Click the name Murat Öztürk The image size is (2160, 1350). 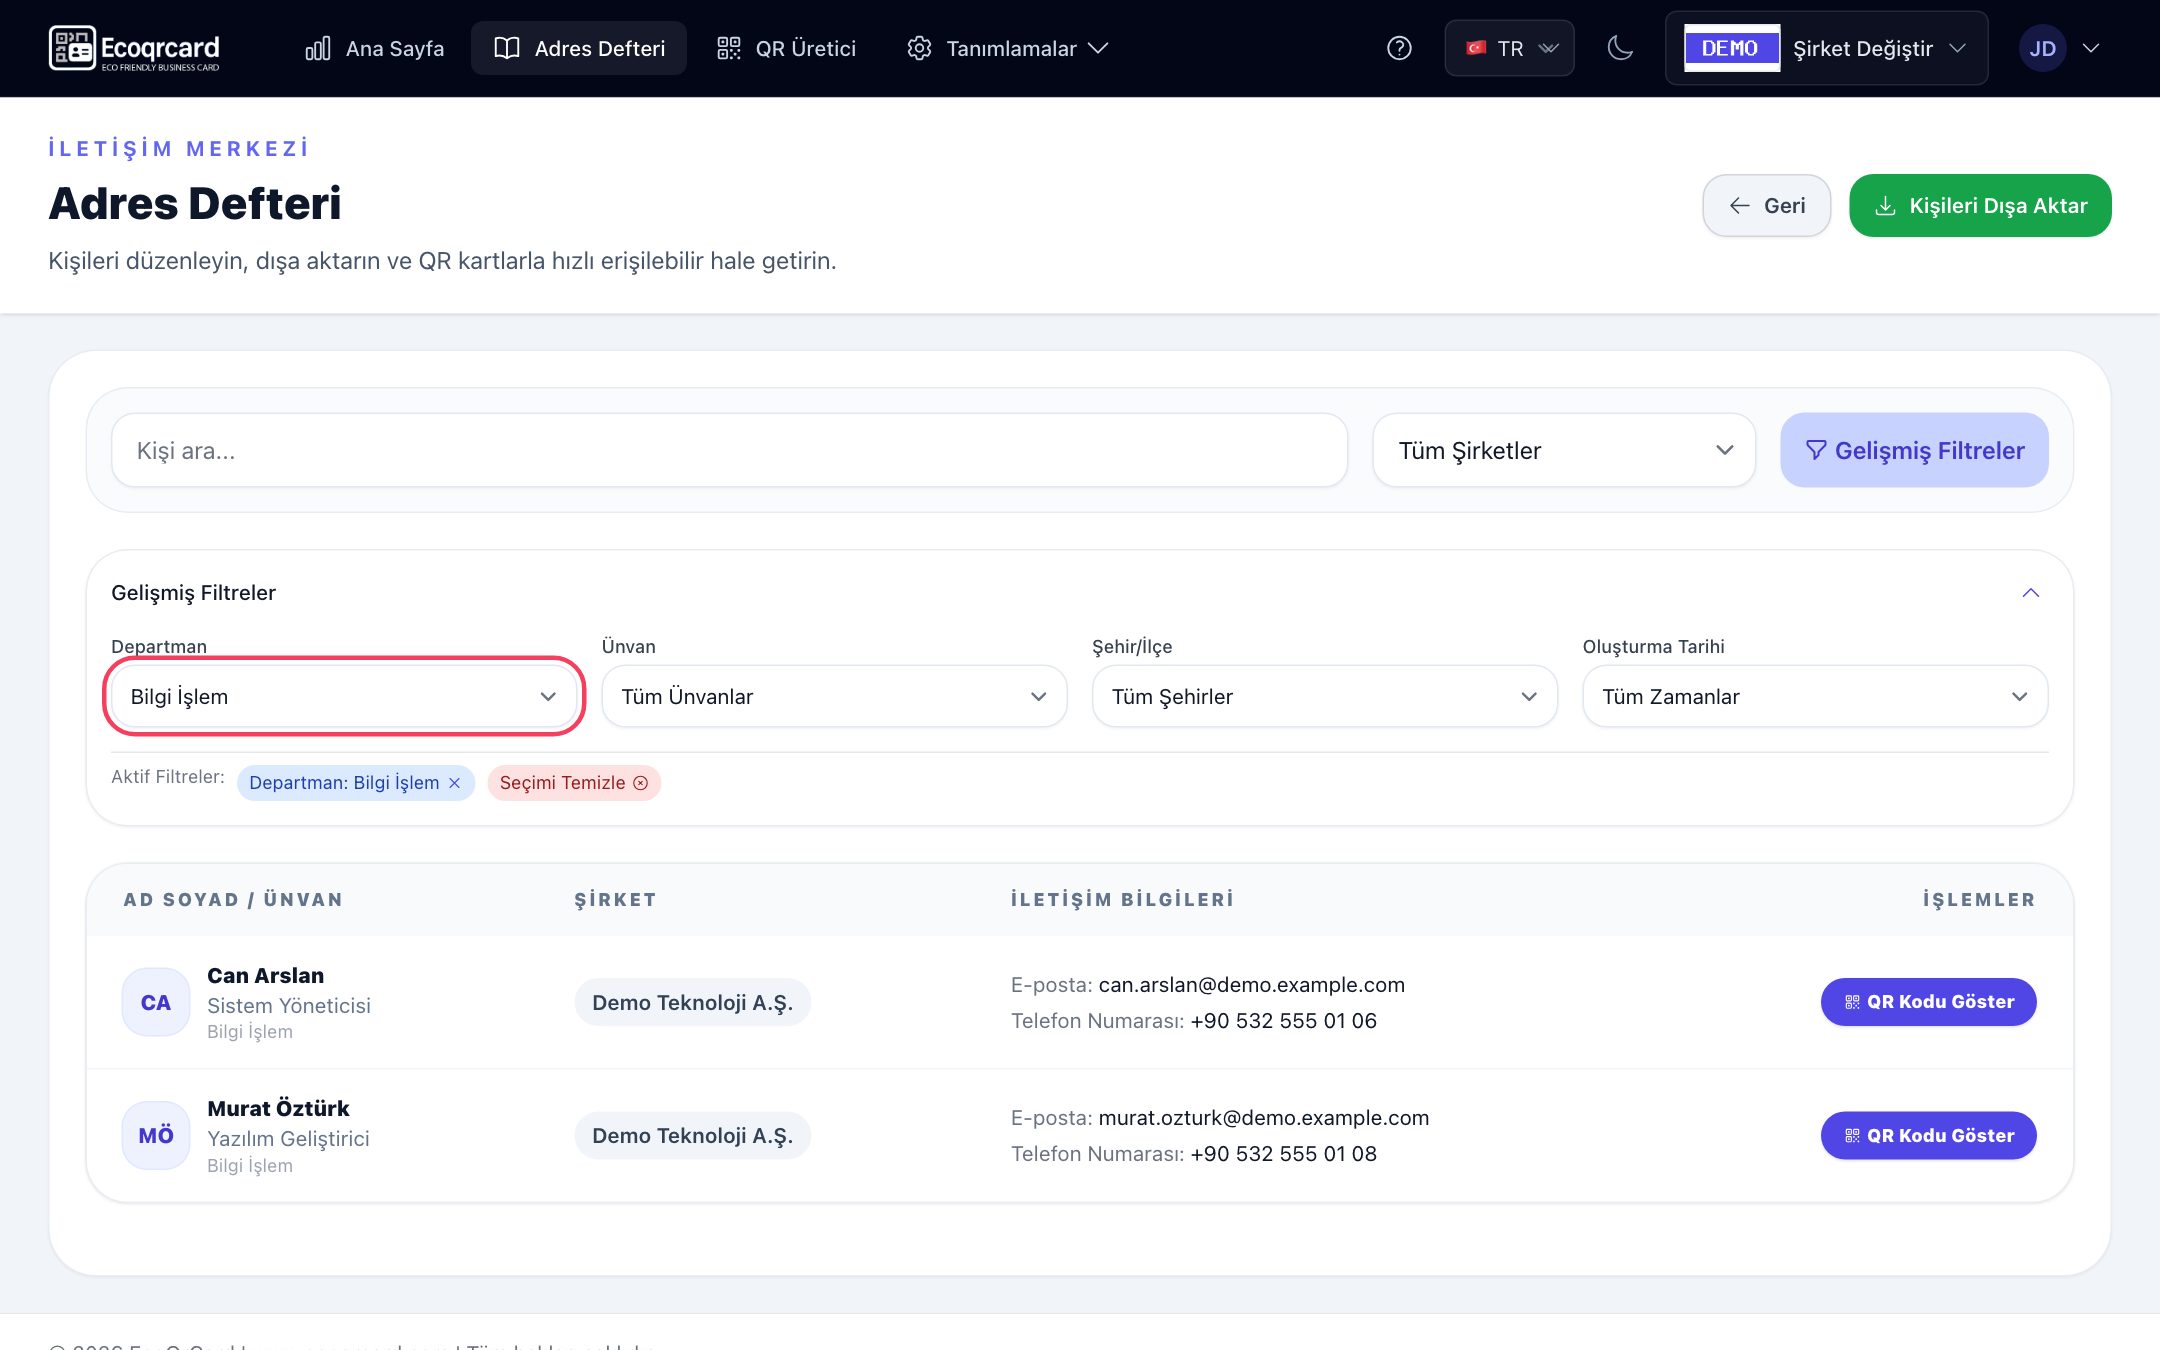278,1108
